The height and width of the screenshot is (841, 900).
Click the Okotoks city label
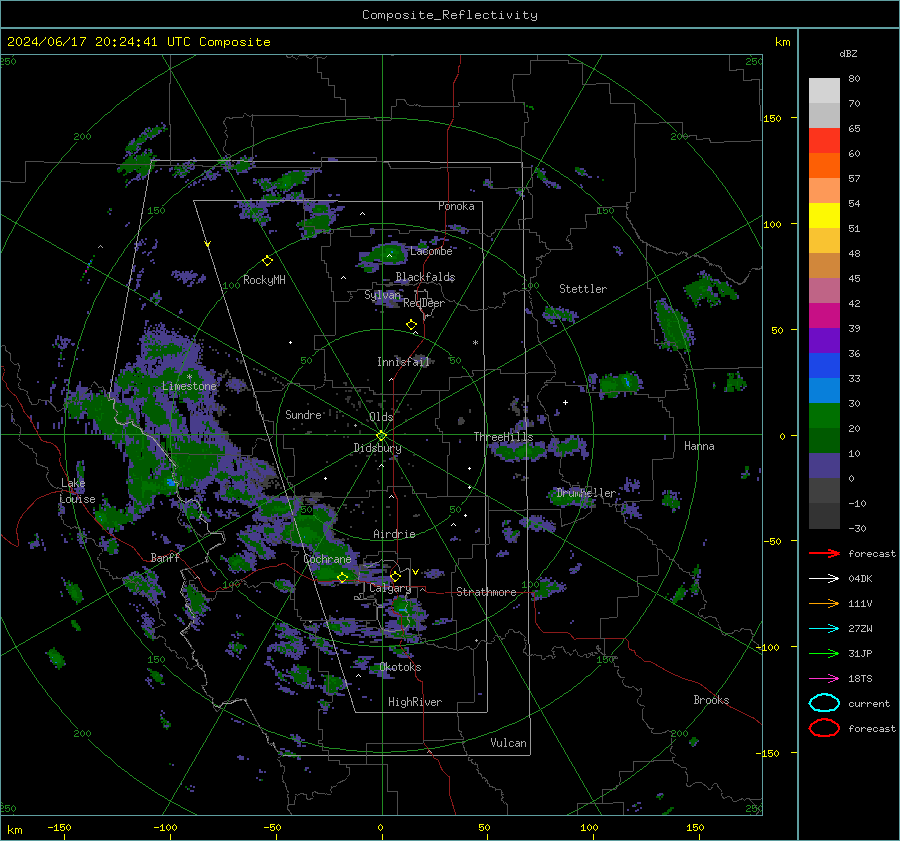coord(400,667)
